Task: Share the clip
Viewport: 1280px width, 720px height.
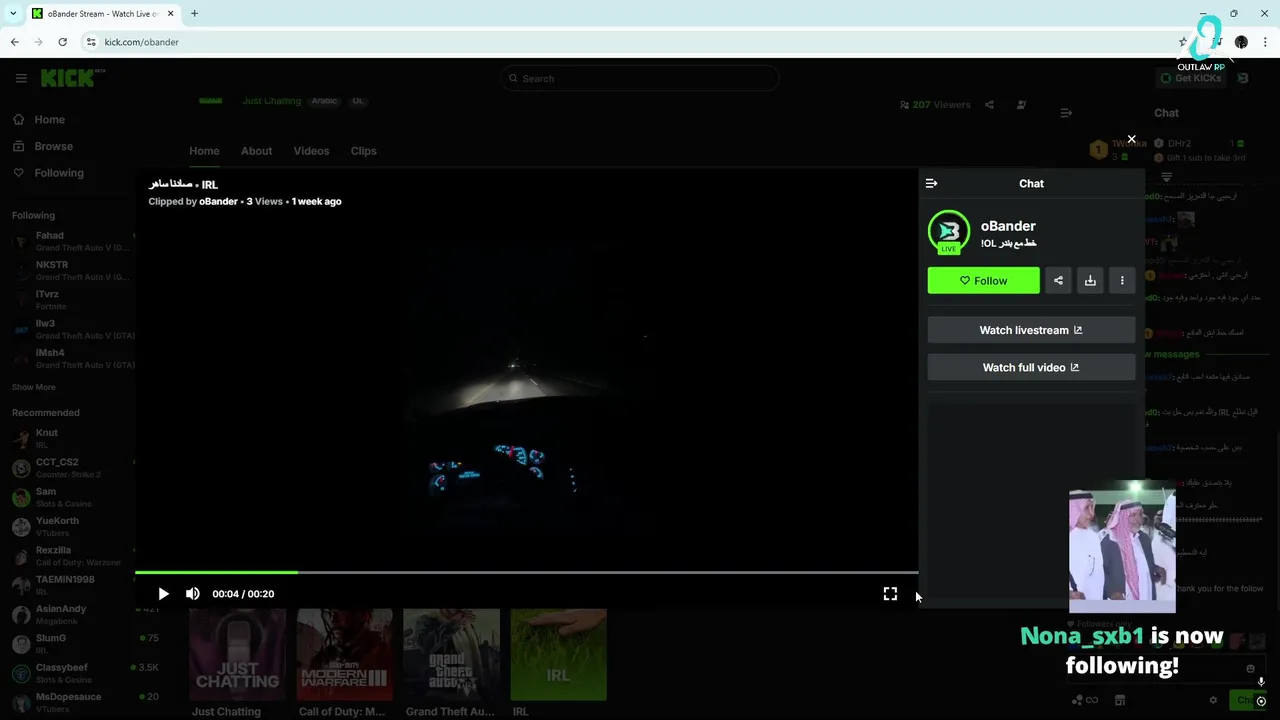Action: [1058, 281]
